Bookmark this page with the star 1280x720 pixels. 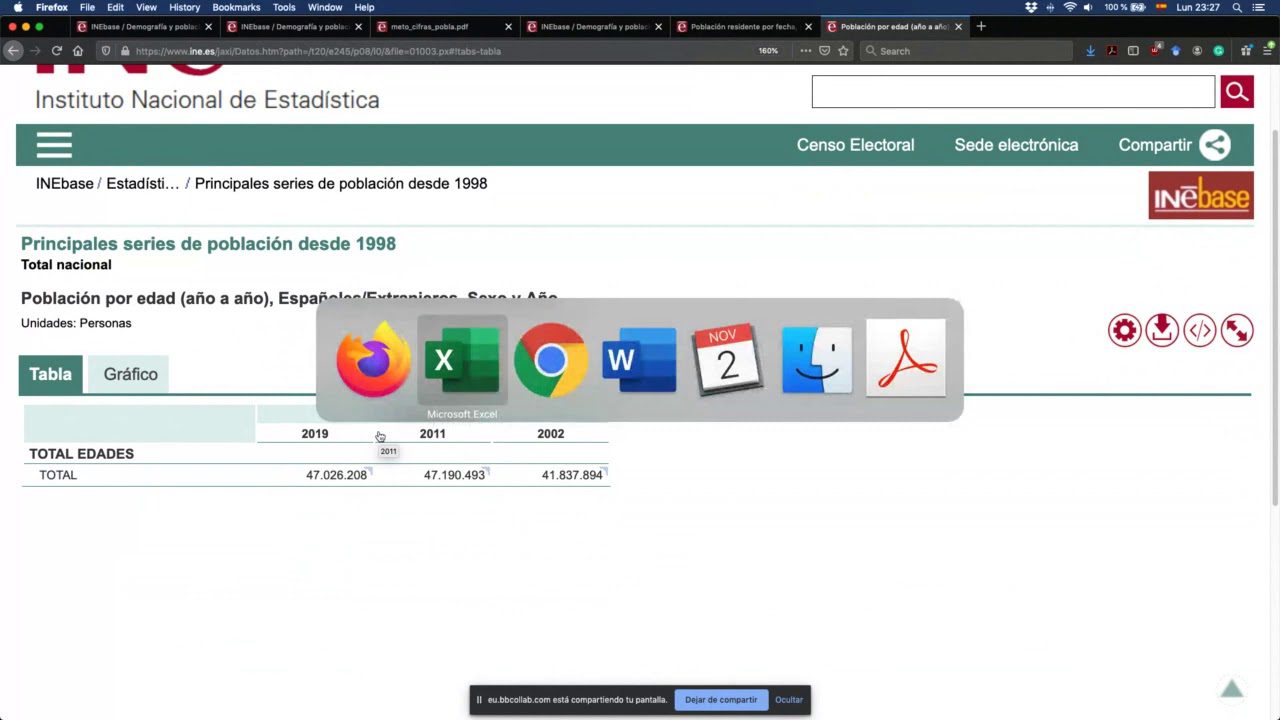pos(844,51)
